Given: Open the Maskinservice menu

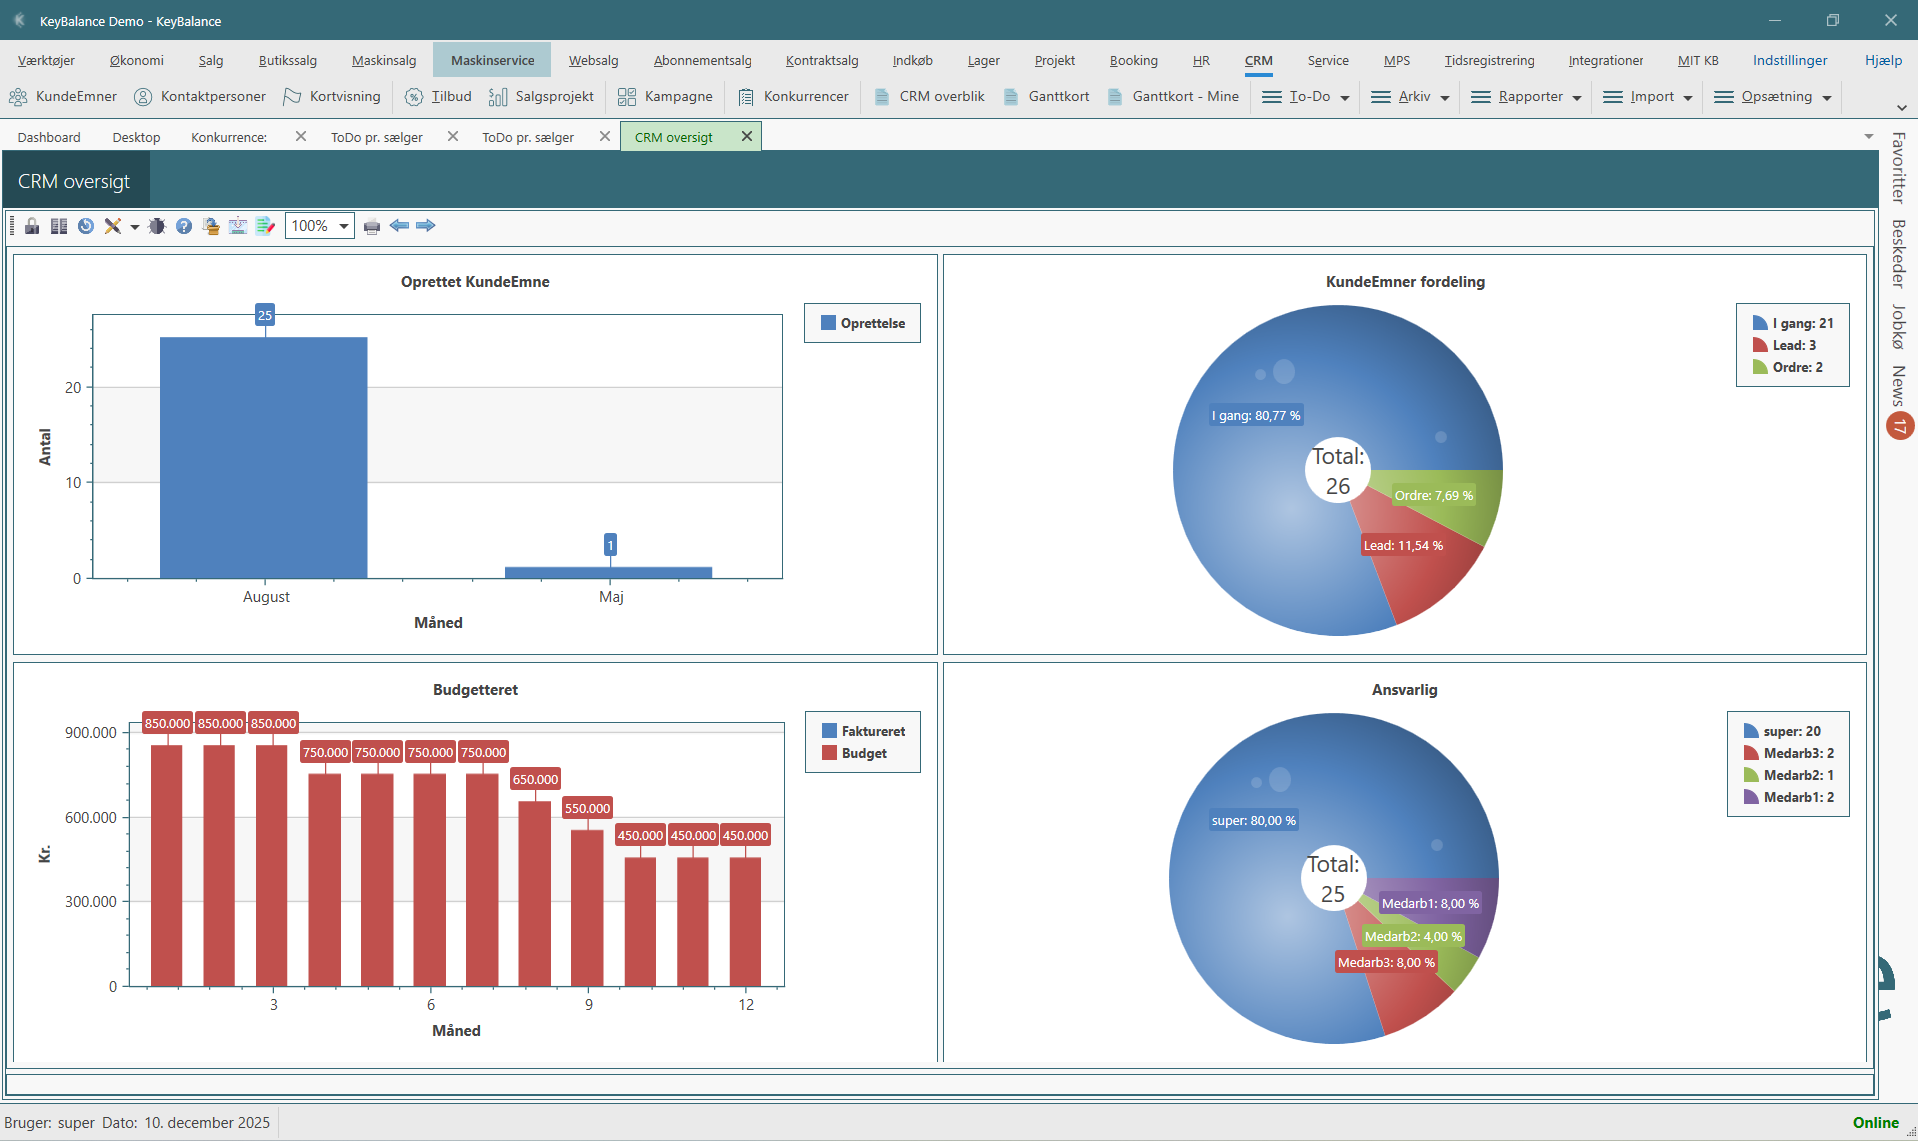Looking at the screenshot, I should (492, 60).
